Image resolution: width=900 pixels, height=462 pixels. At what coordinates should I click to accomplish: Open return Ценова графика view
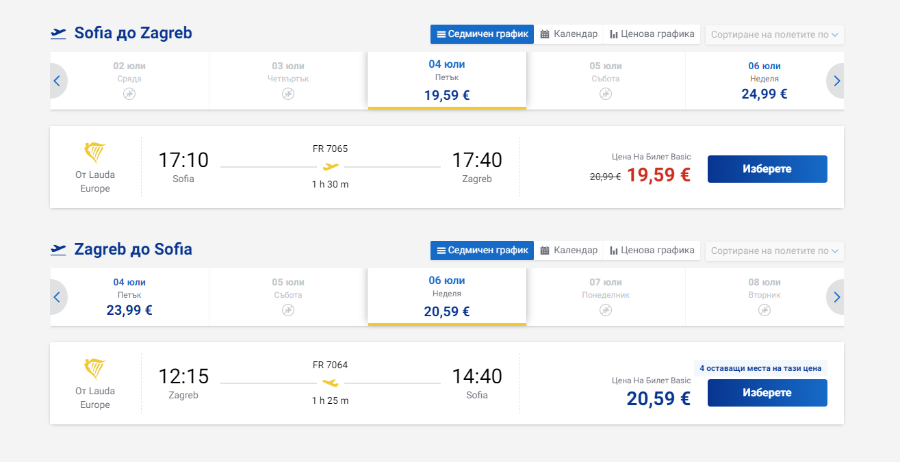point(652,250)
